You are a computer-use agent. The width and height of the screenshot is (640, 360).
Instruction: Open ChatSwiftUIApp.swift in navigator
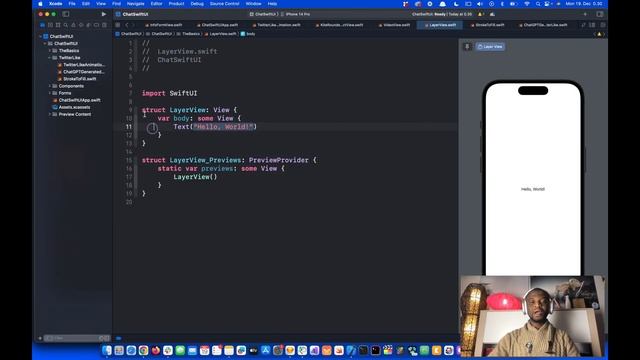pyautogui.click(x=76, y=100)
